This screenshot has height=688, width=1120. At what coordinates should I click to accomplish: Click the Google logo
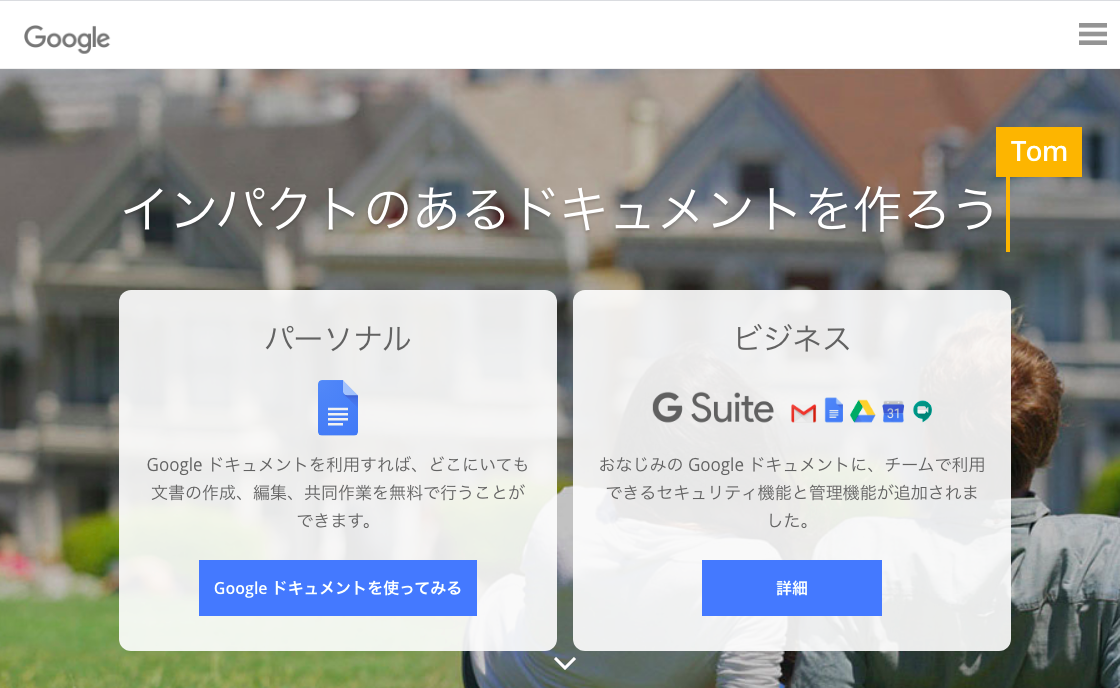(67, 39)
